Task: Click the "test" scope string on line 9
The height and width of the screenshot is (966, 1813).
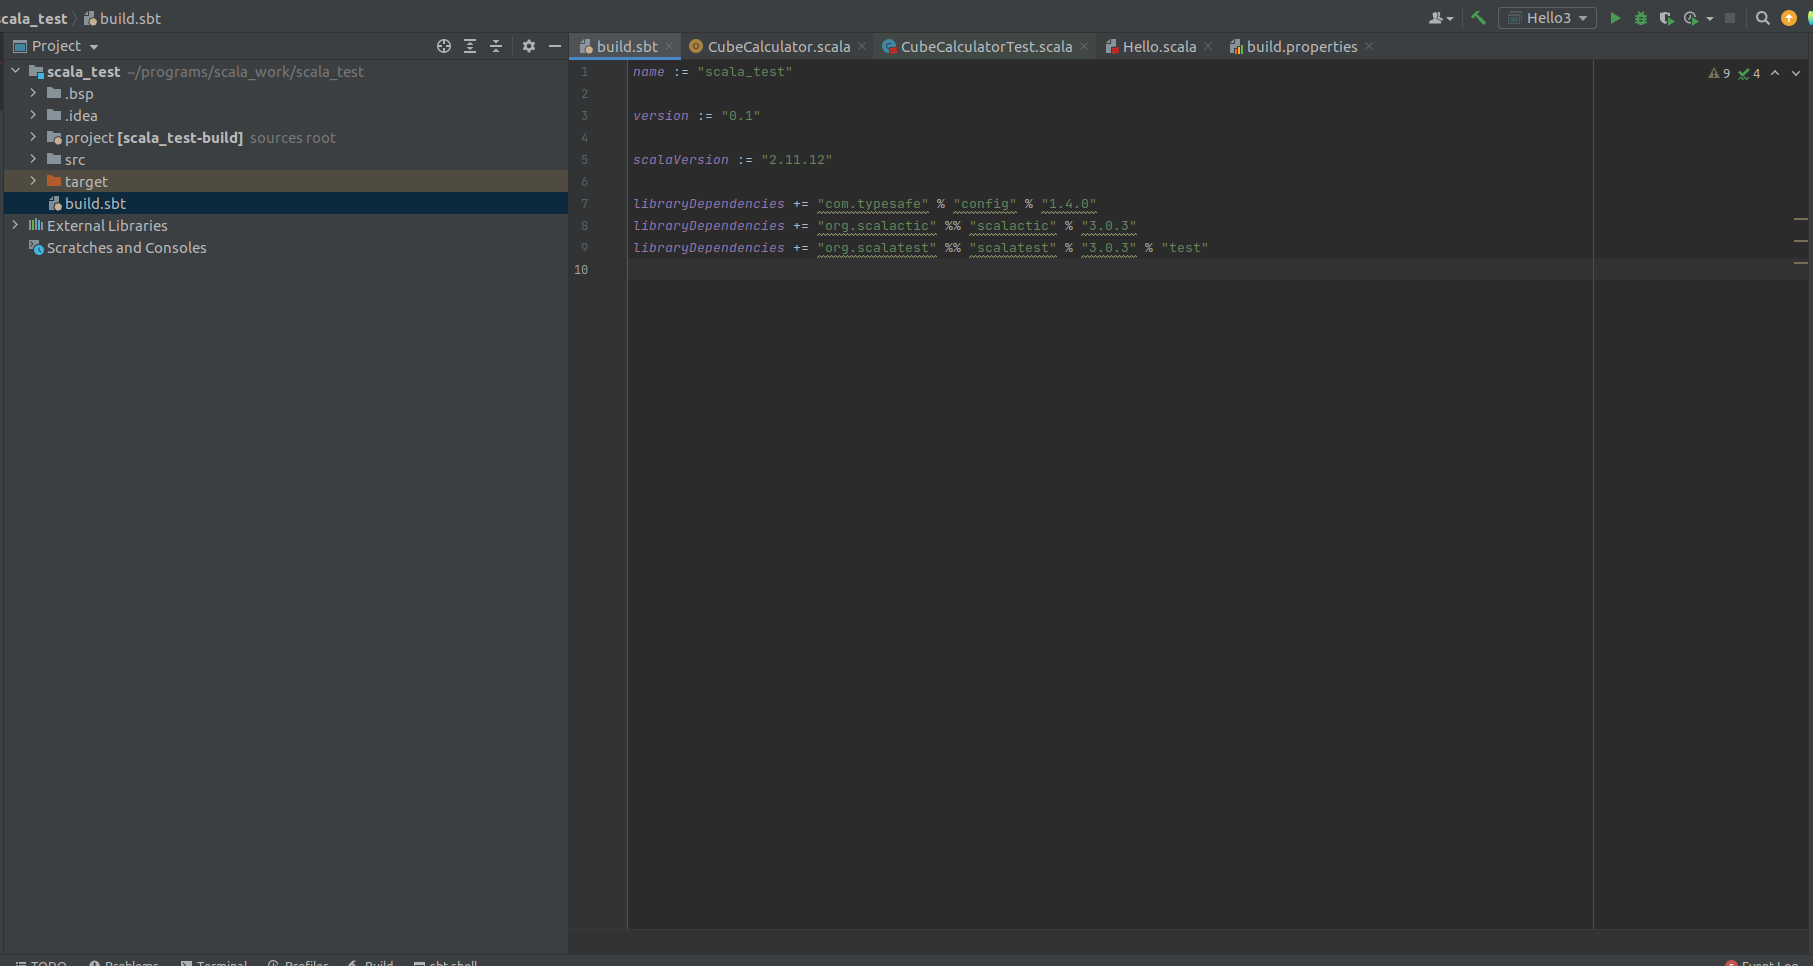Action: pyautogui.click(x=1184, y=248)
